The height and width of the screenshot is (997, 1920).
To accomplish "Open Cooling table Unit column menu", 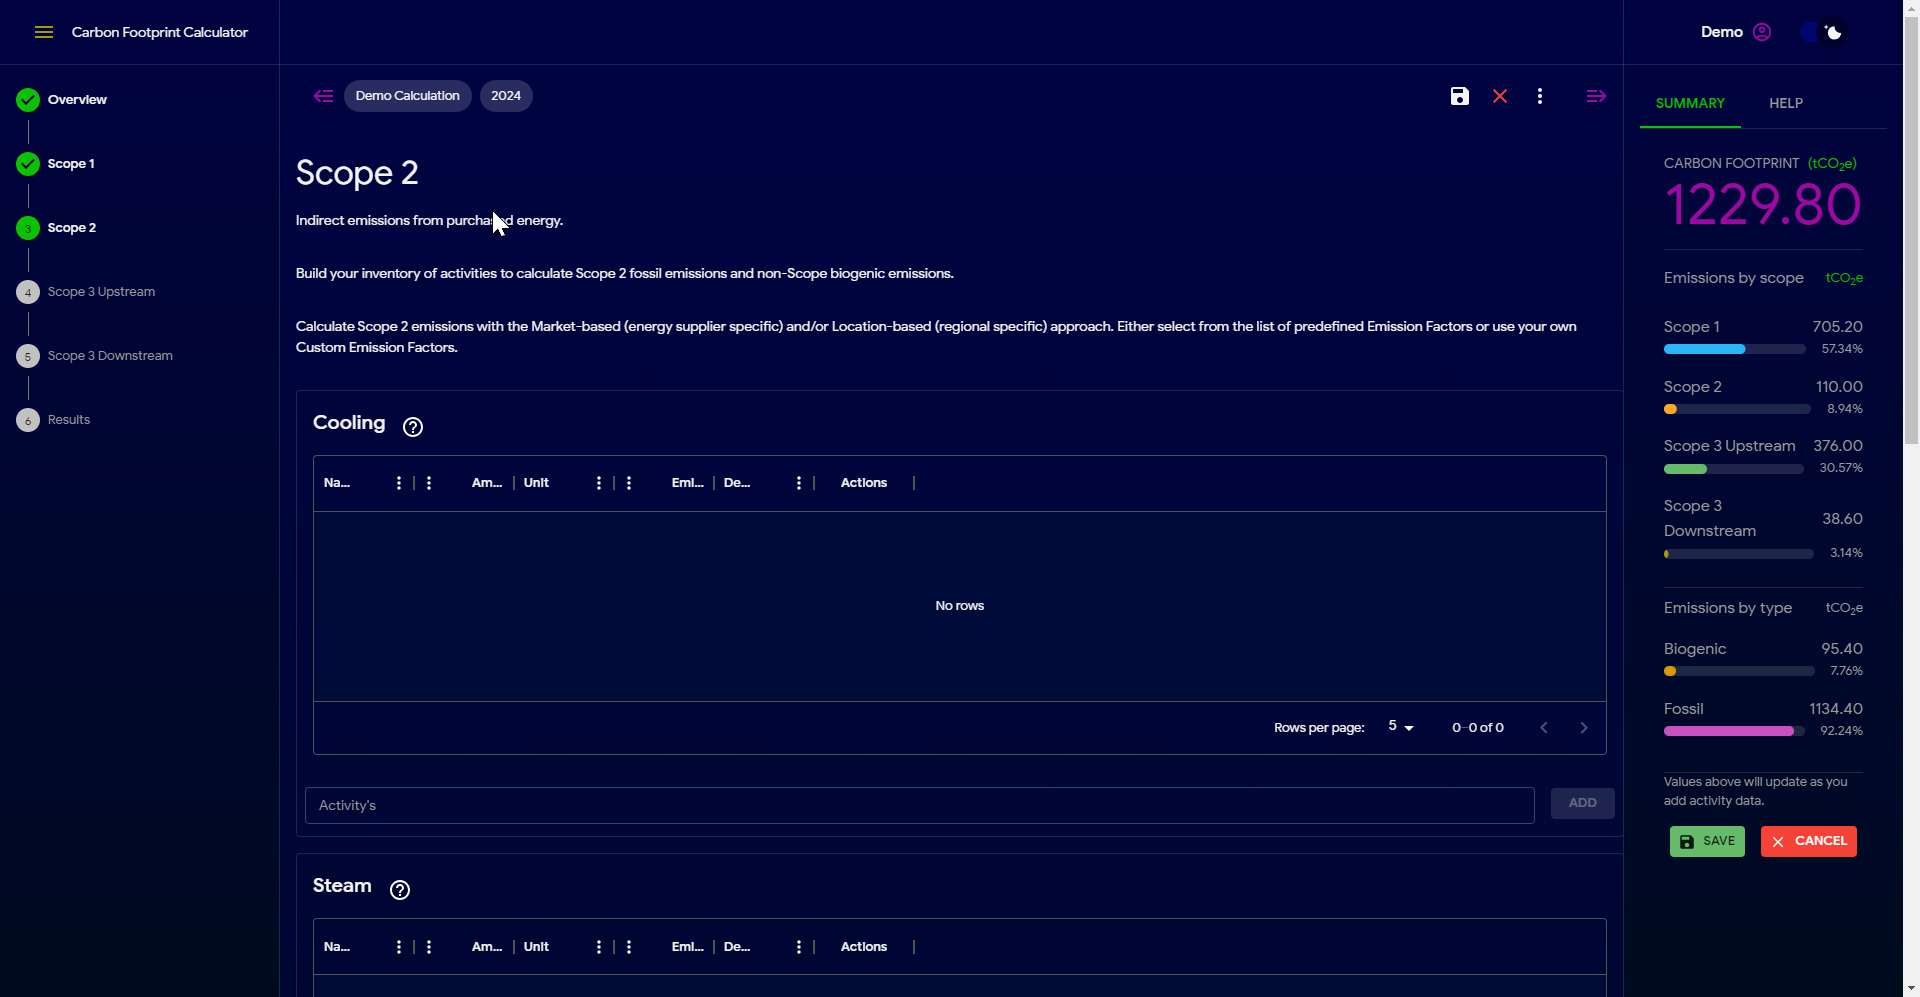I will pos(599,483).
